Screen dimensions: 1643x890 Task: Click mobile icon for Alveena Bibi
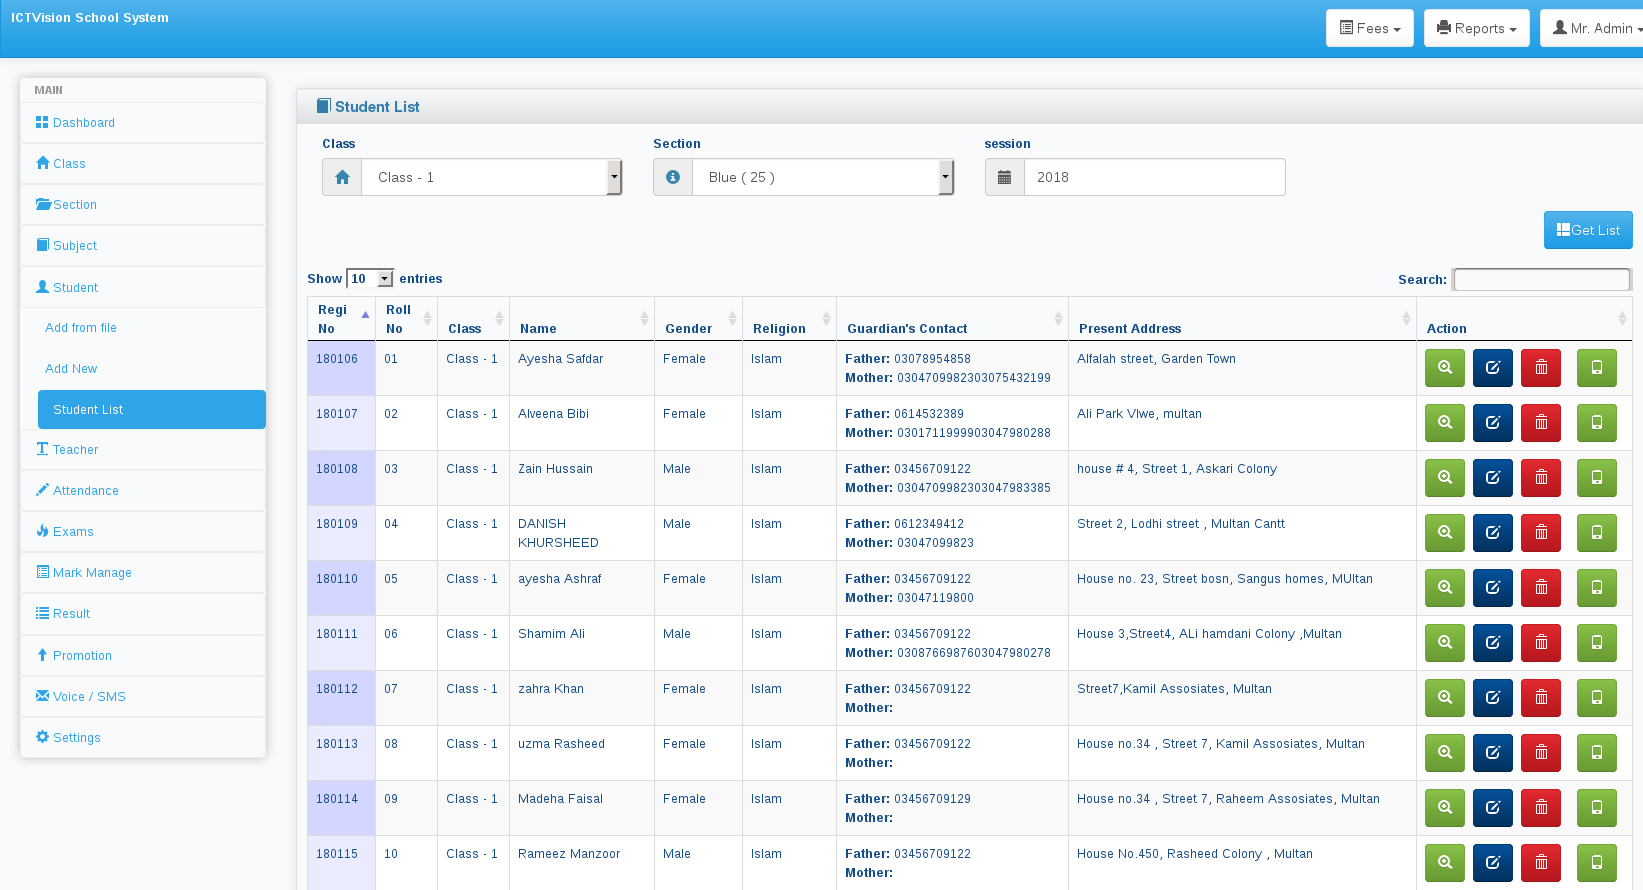pyautogui.click(x=1597, y=423)
